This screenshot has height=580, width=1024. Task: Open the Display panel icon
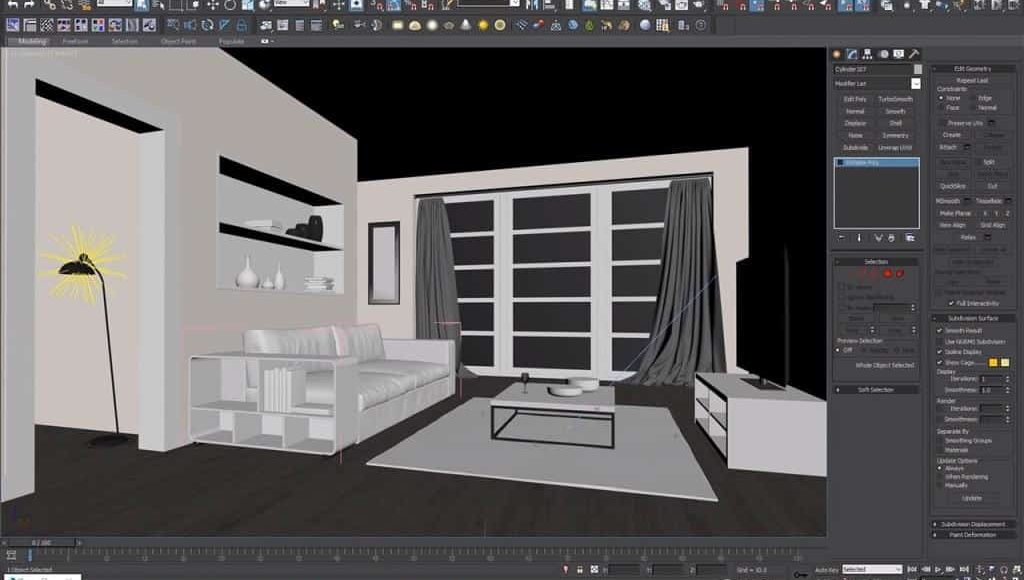[897, 54]
